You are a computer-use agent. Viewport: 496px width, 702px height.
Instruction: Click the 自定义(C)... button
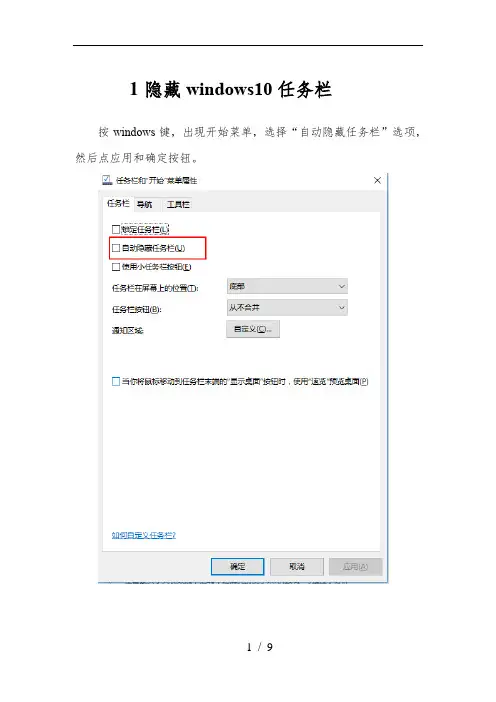click(253, 329)
